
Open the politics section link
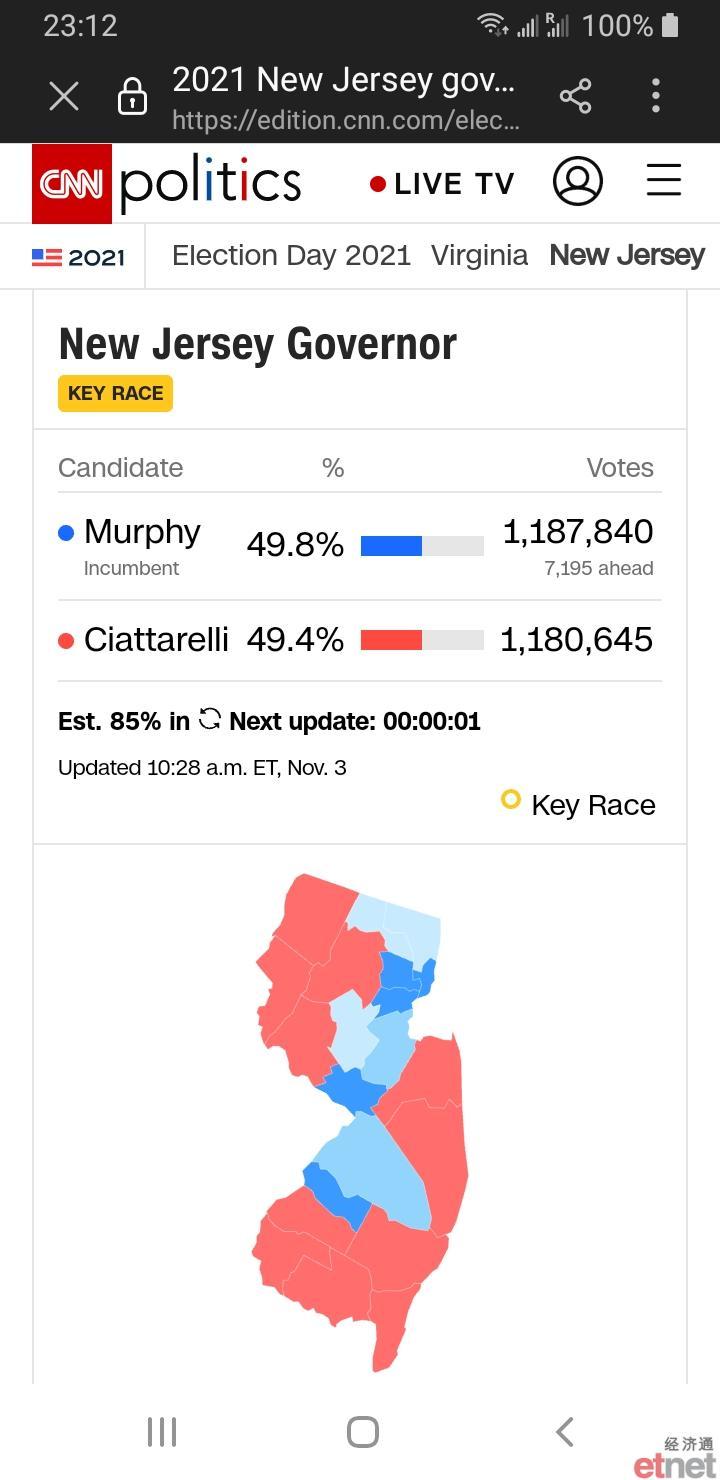point(211,183)
